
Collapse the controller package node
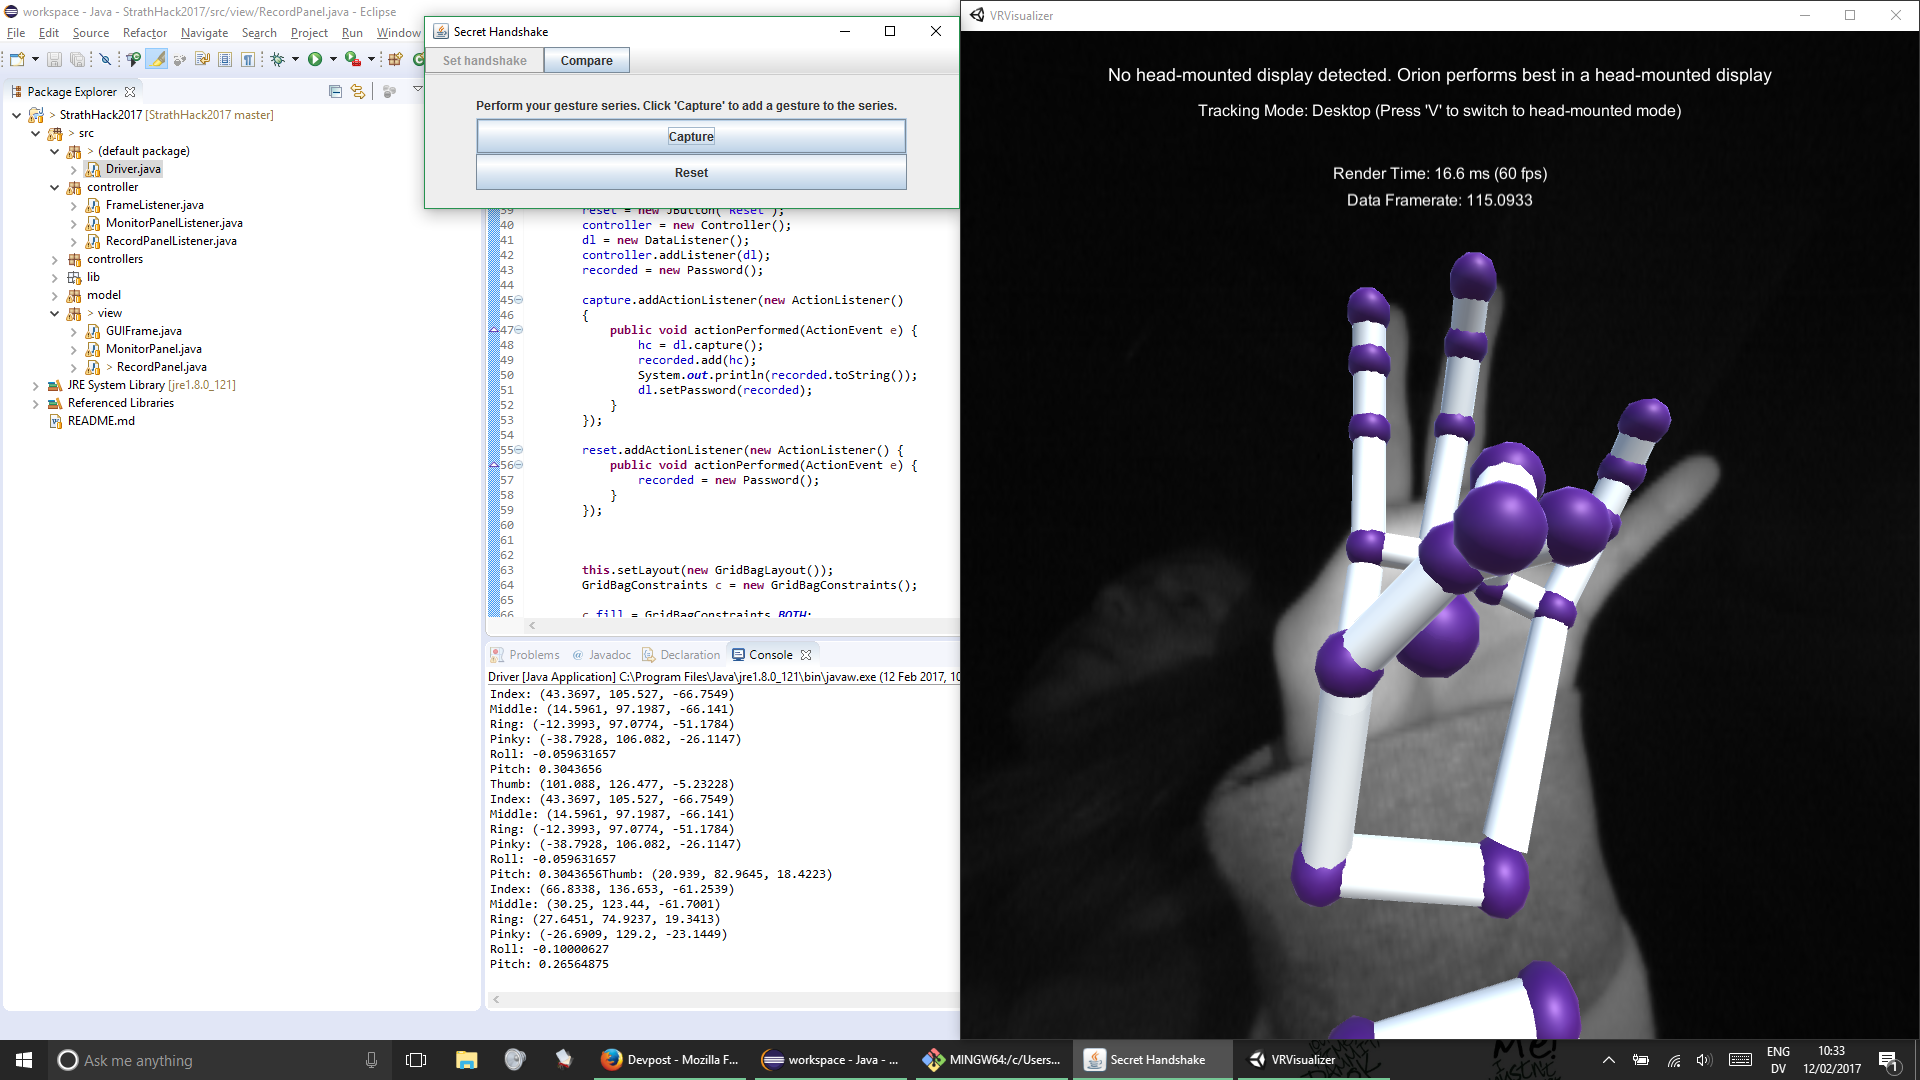click(54, 188)
